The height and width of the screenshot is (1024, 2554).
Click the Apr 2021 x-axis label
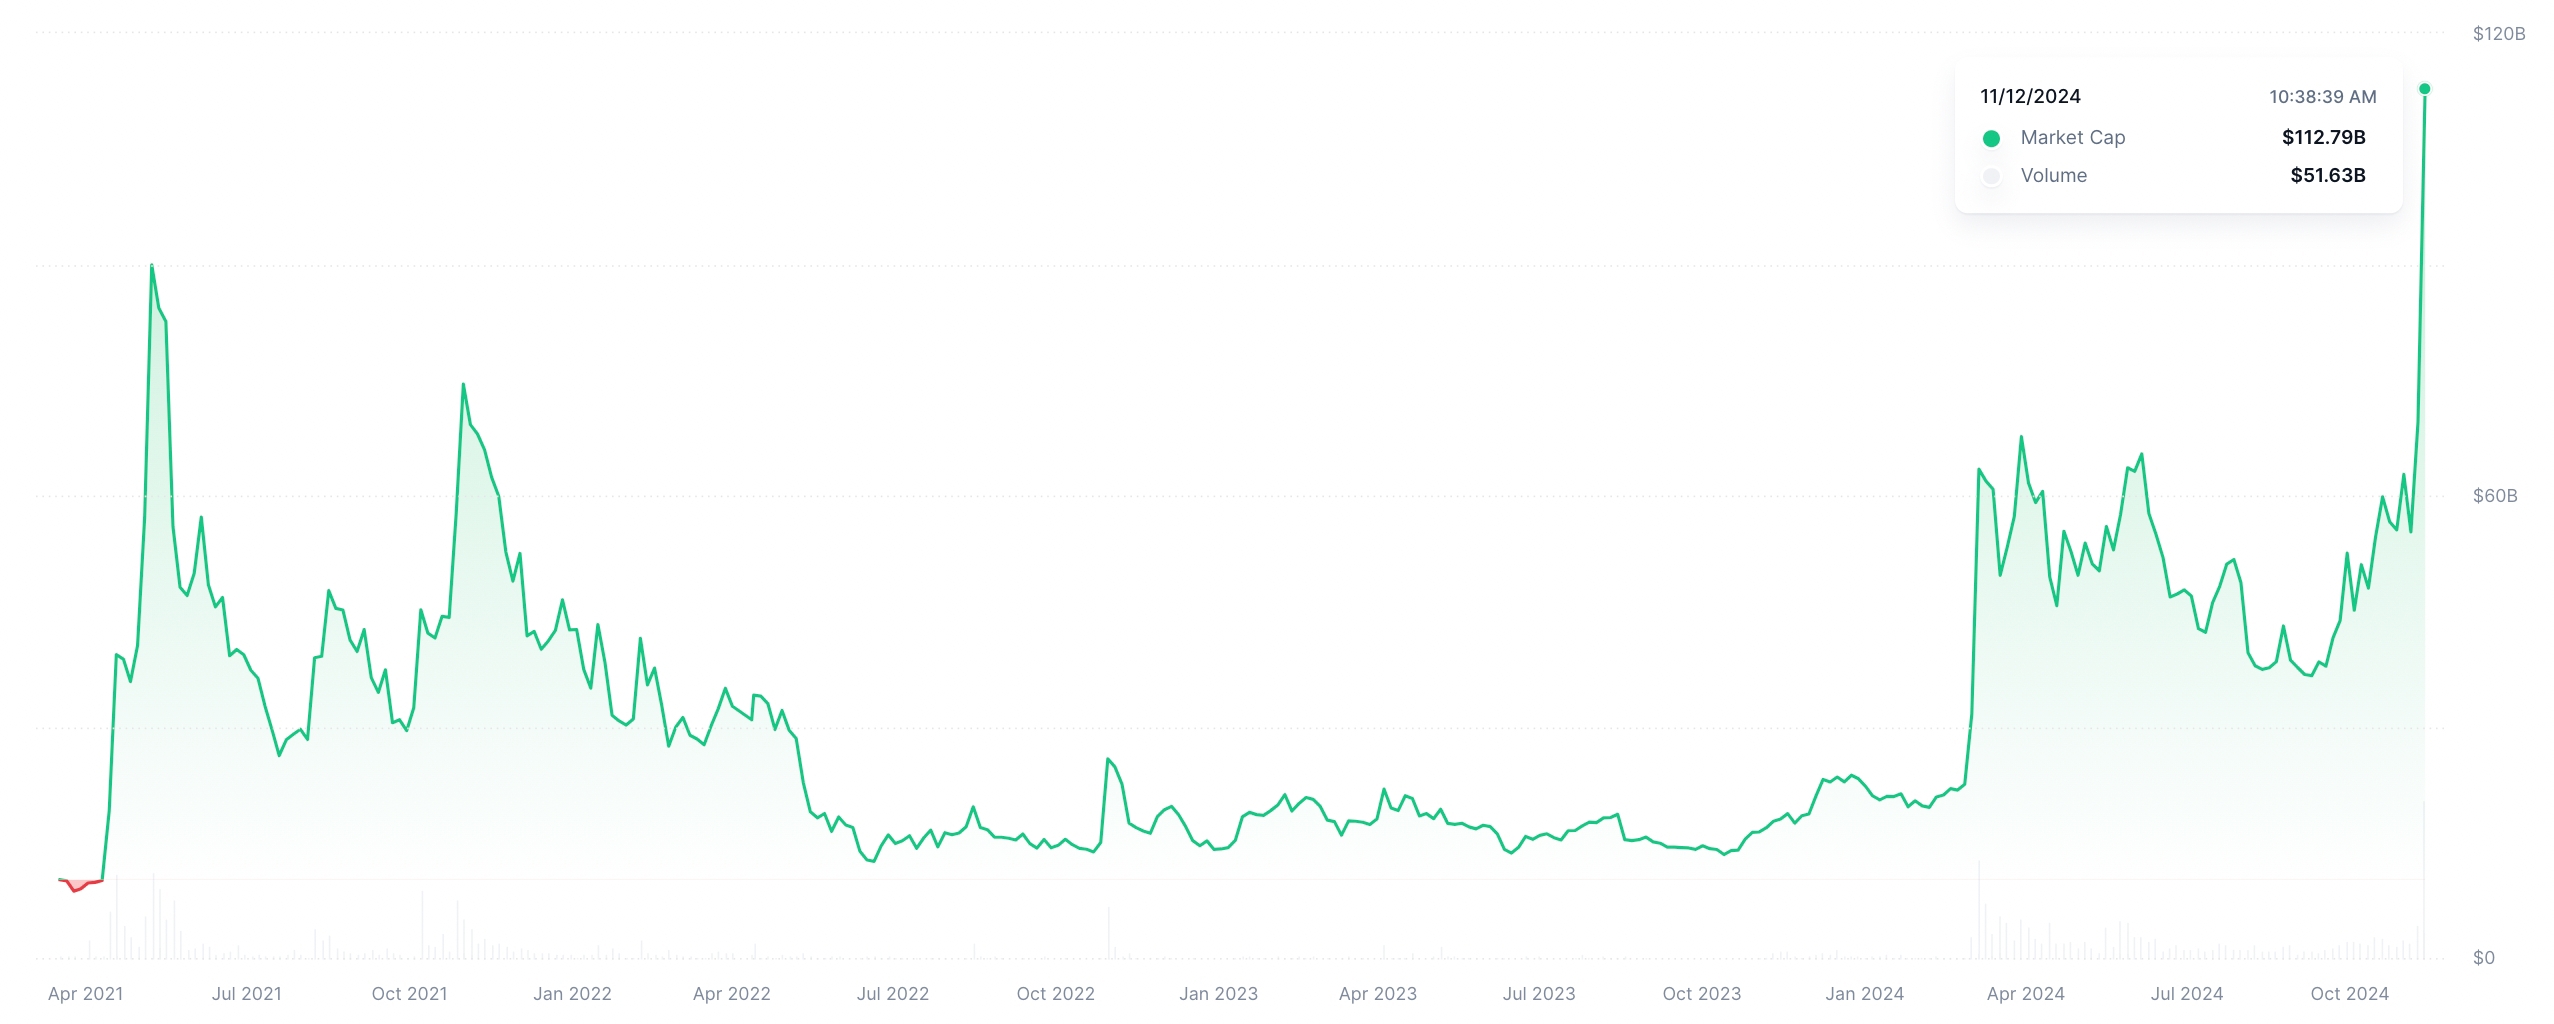[x=86, y=994]
